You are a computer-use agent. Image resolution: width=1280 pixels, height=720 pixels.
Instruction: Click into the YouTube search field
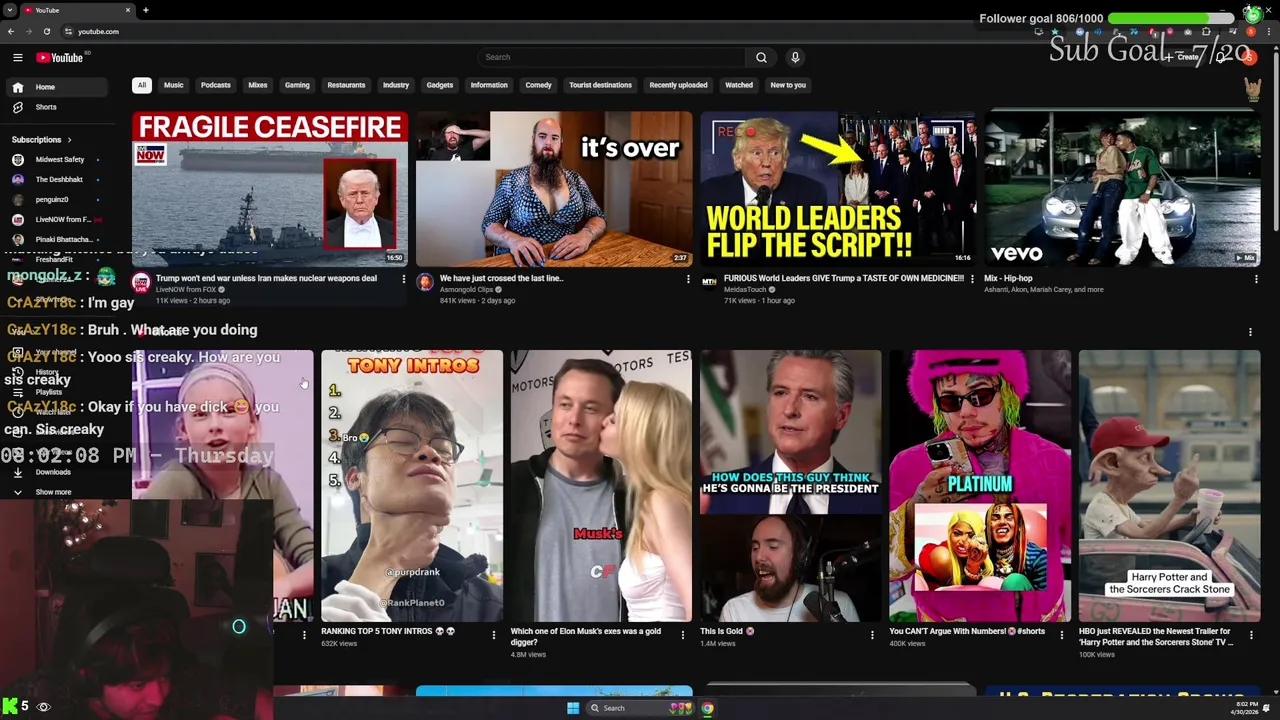(x=612, y=57)
